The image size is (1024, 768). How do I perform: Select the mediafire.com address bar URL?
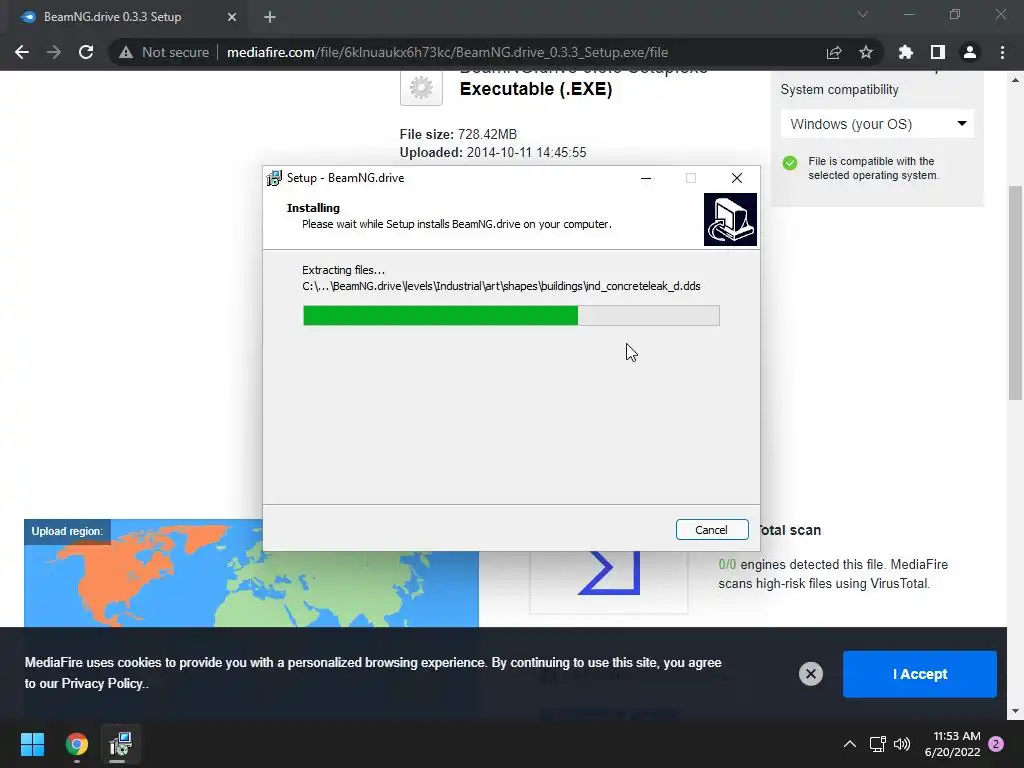point(447,52)
